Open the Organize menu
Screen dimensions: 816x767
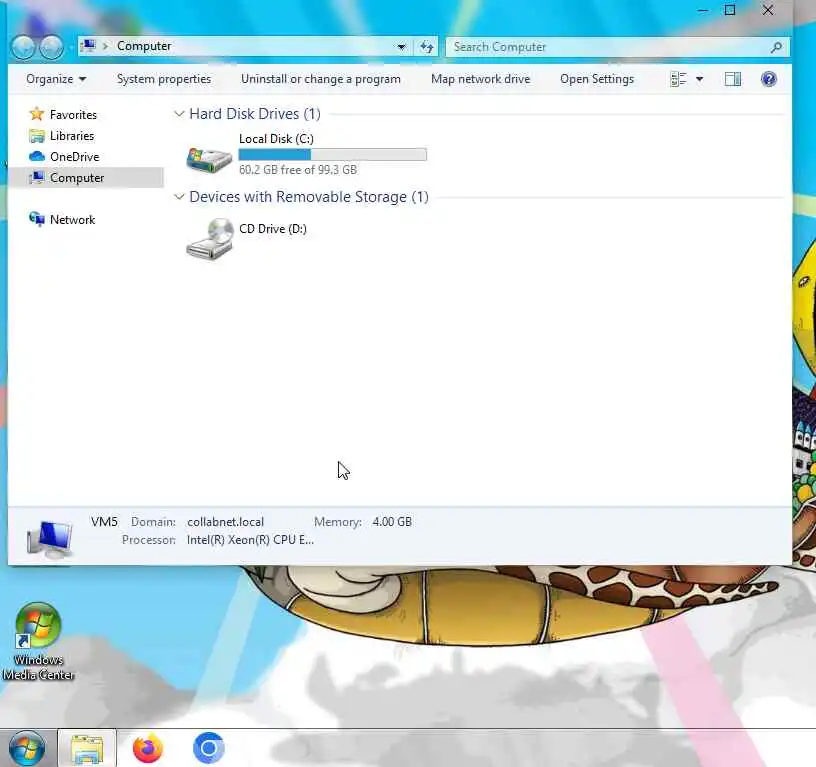(x=56, y=79)
